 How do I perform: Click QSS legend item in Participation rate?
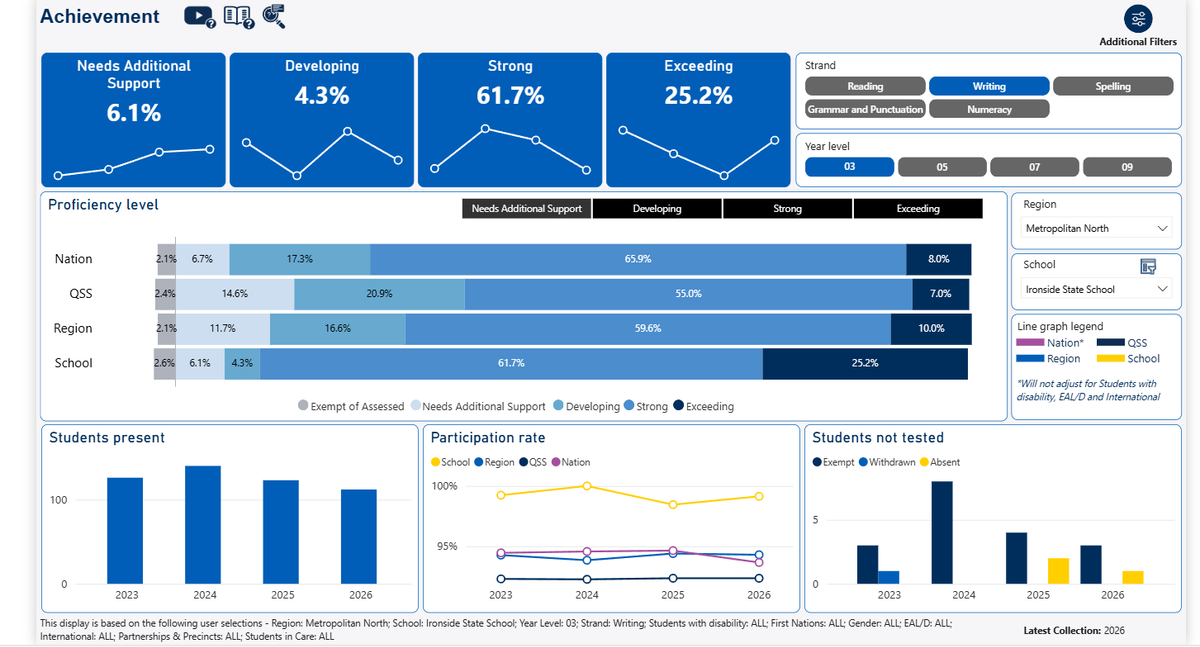(533, 462)
